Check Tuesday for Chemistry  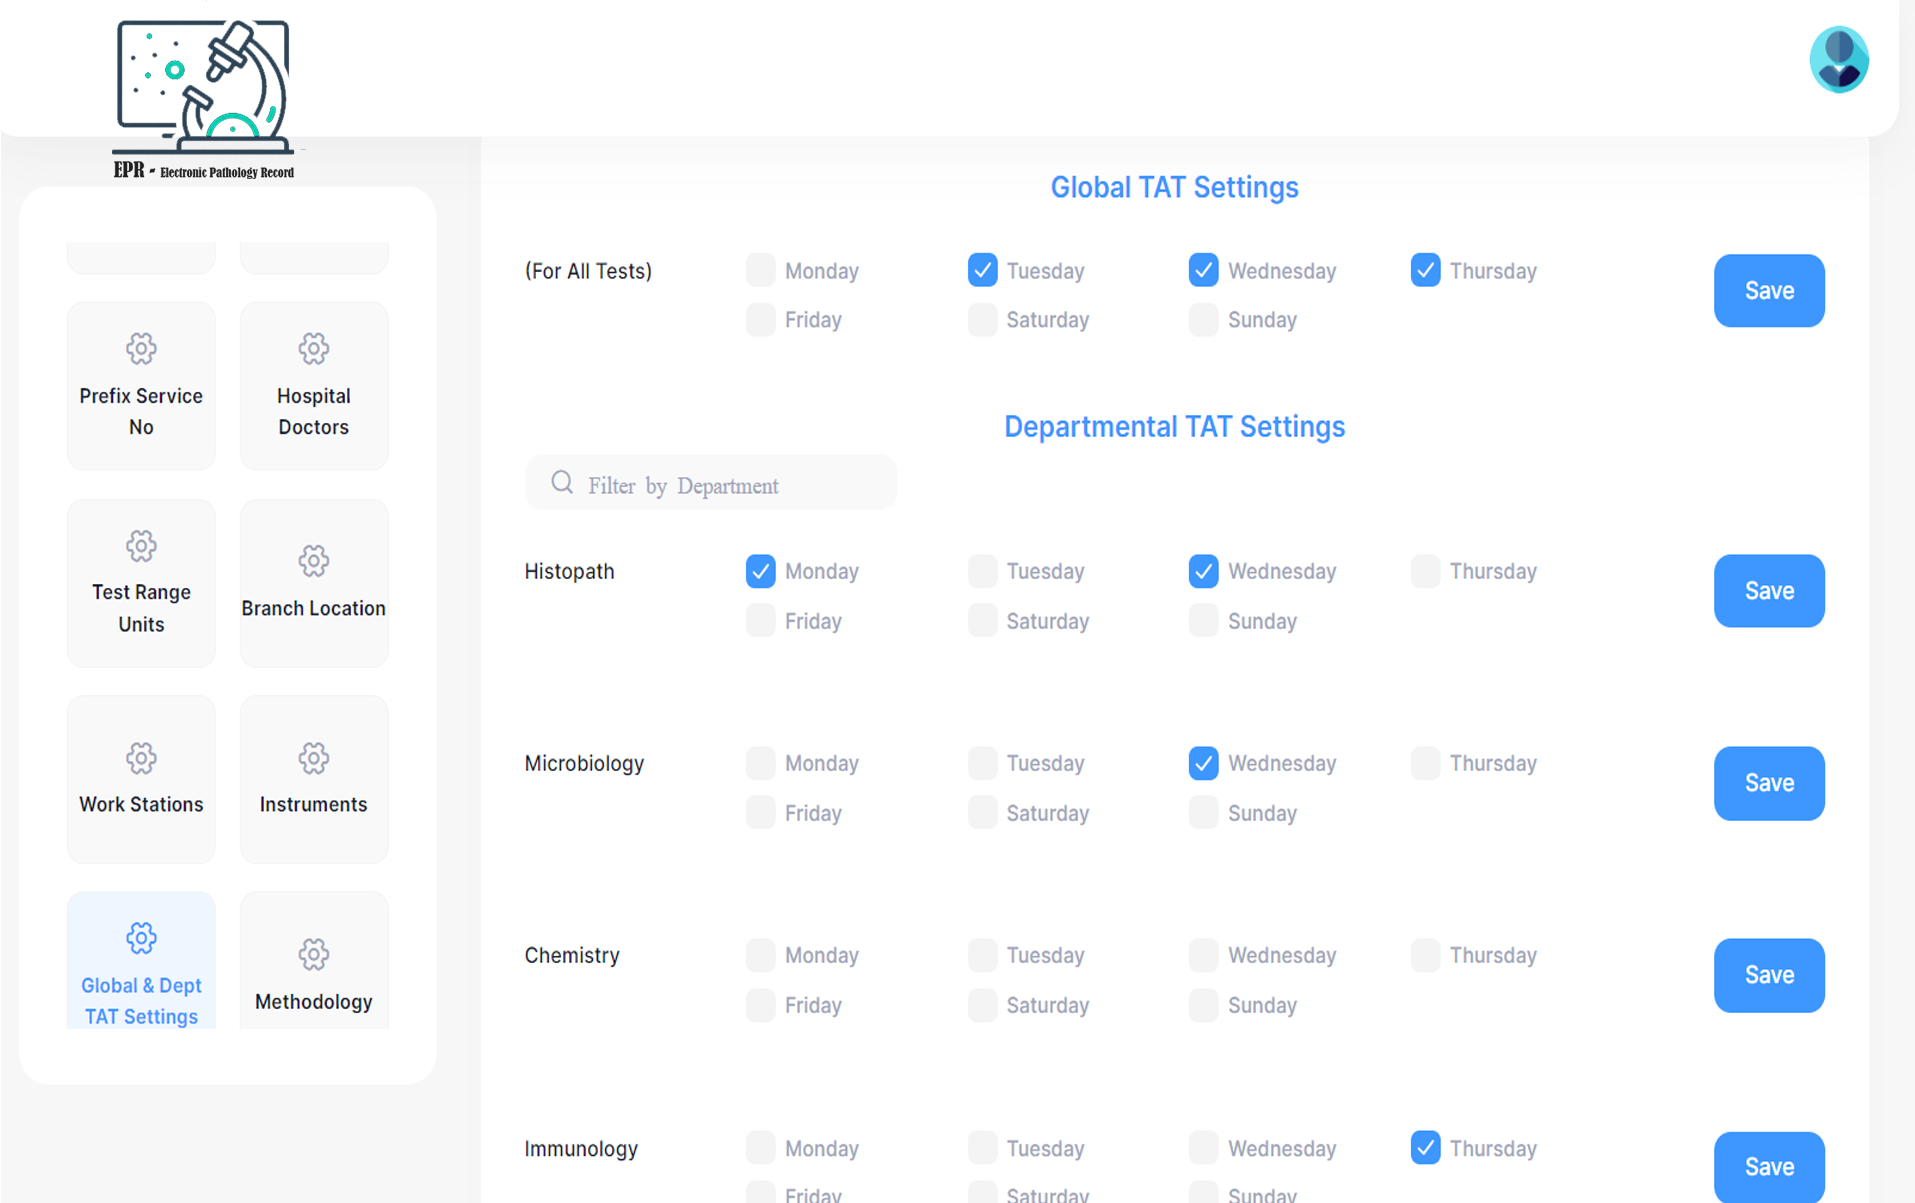click(983, 955)
